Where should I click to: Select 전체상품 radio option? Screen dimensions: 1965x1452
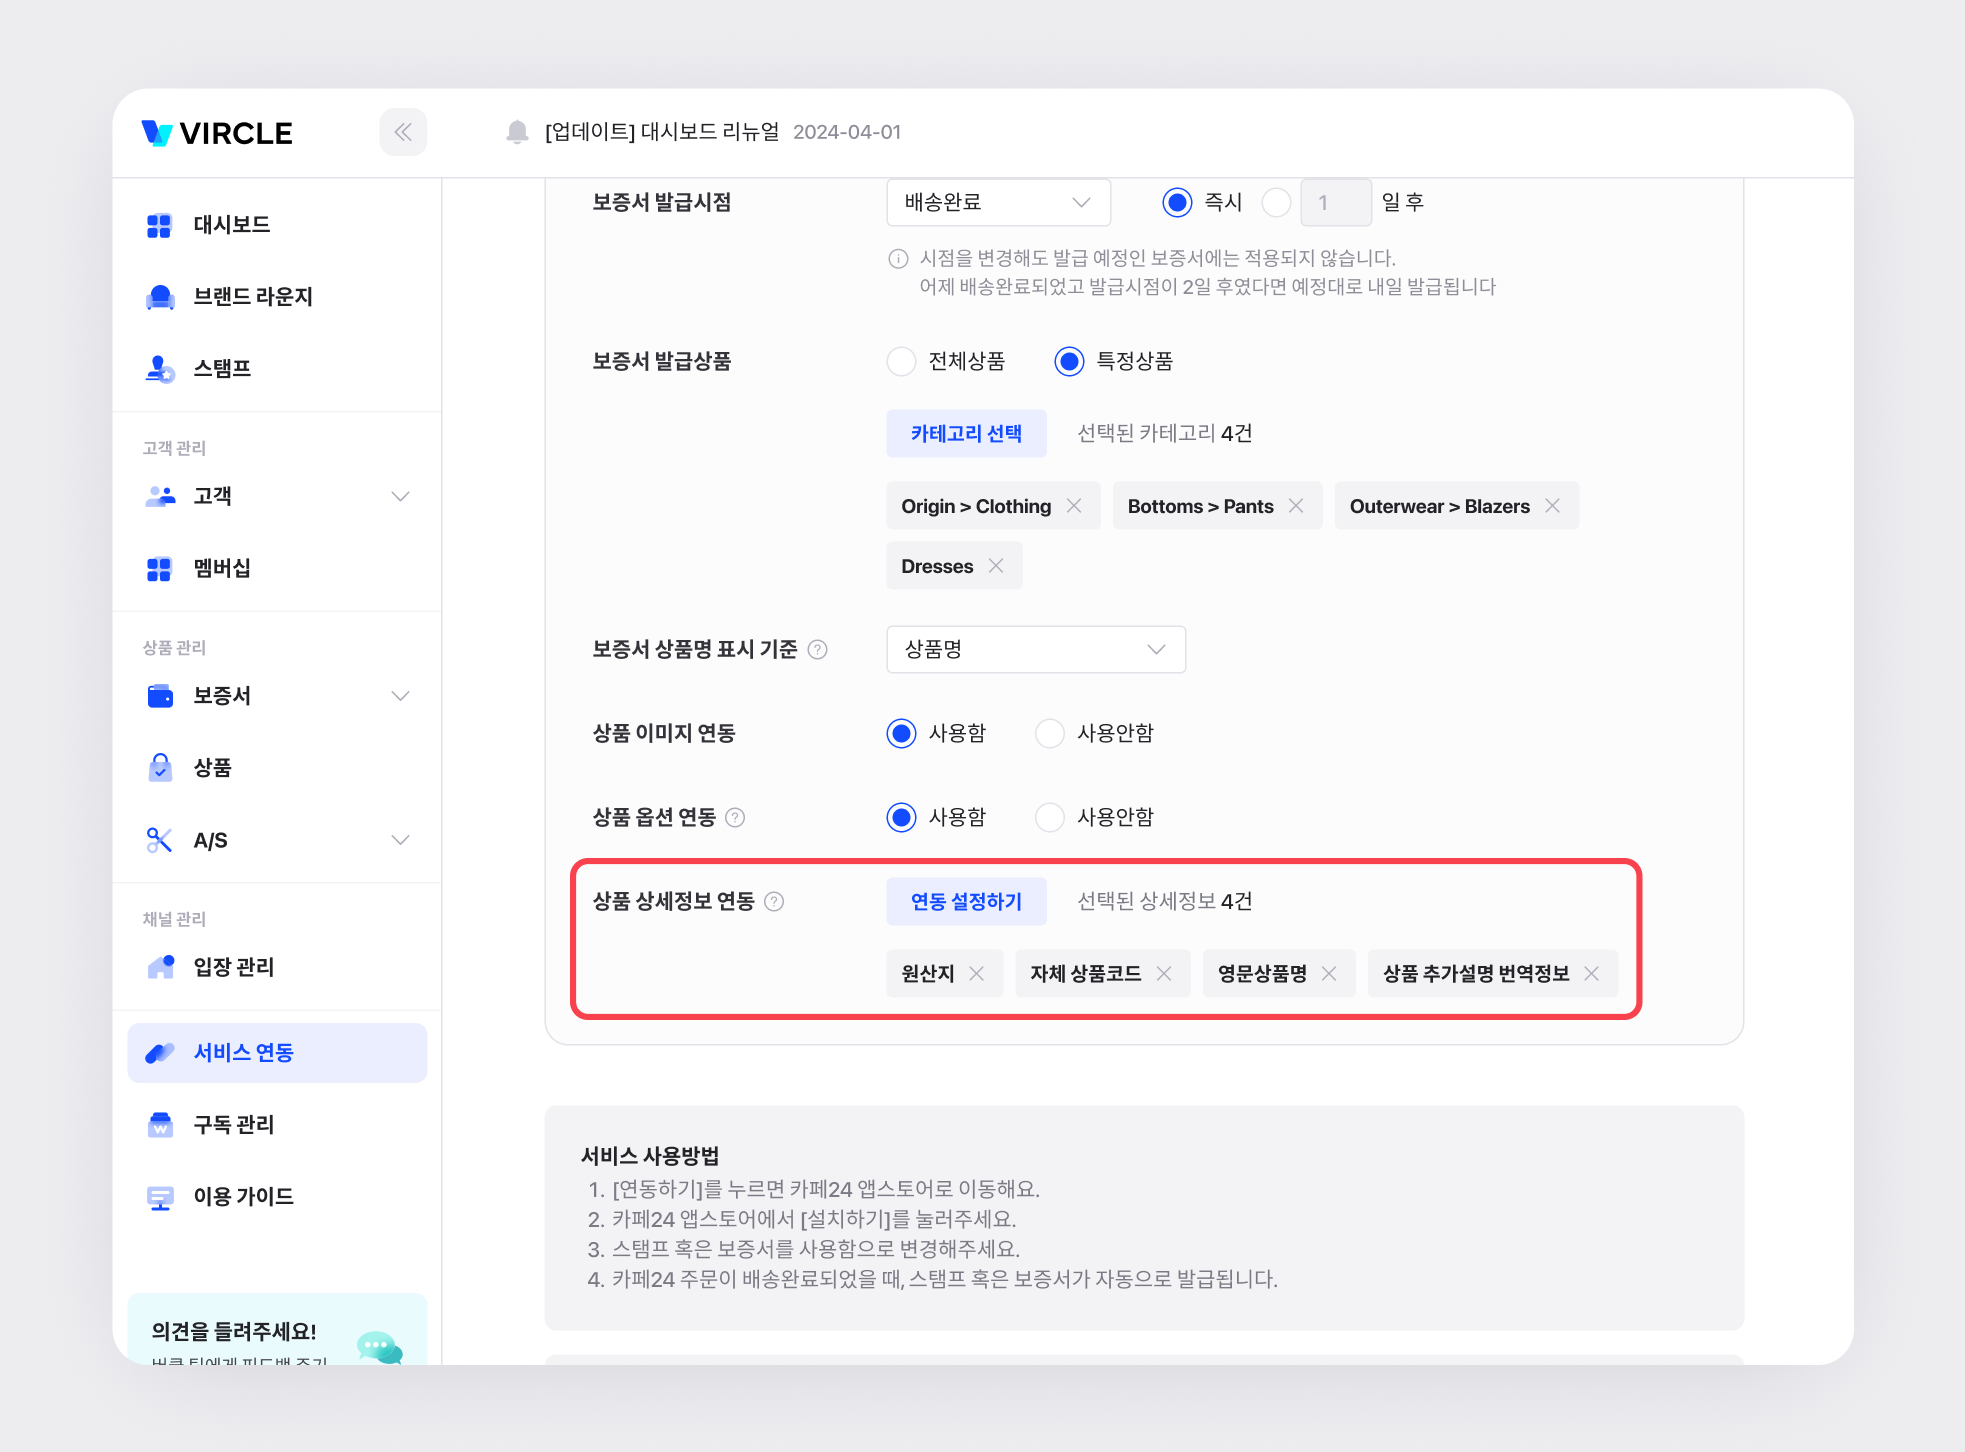click(901, 362)
